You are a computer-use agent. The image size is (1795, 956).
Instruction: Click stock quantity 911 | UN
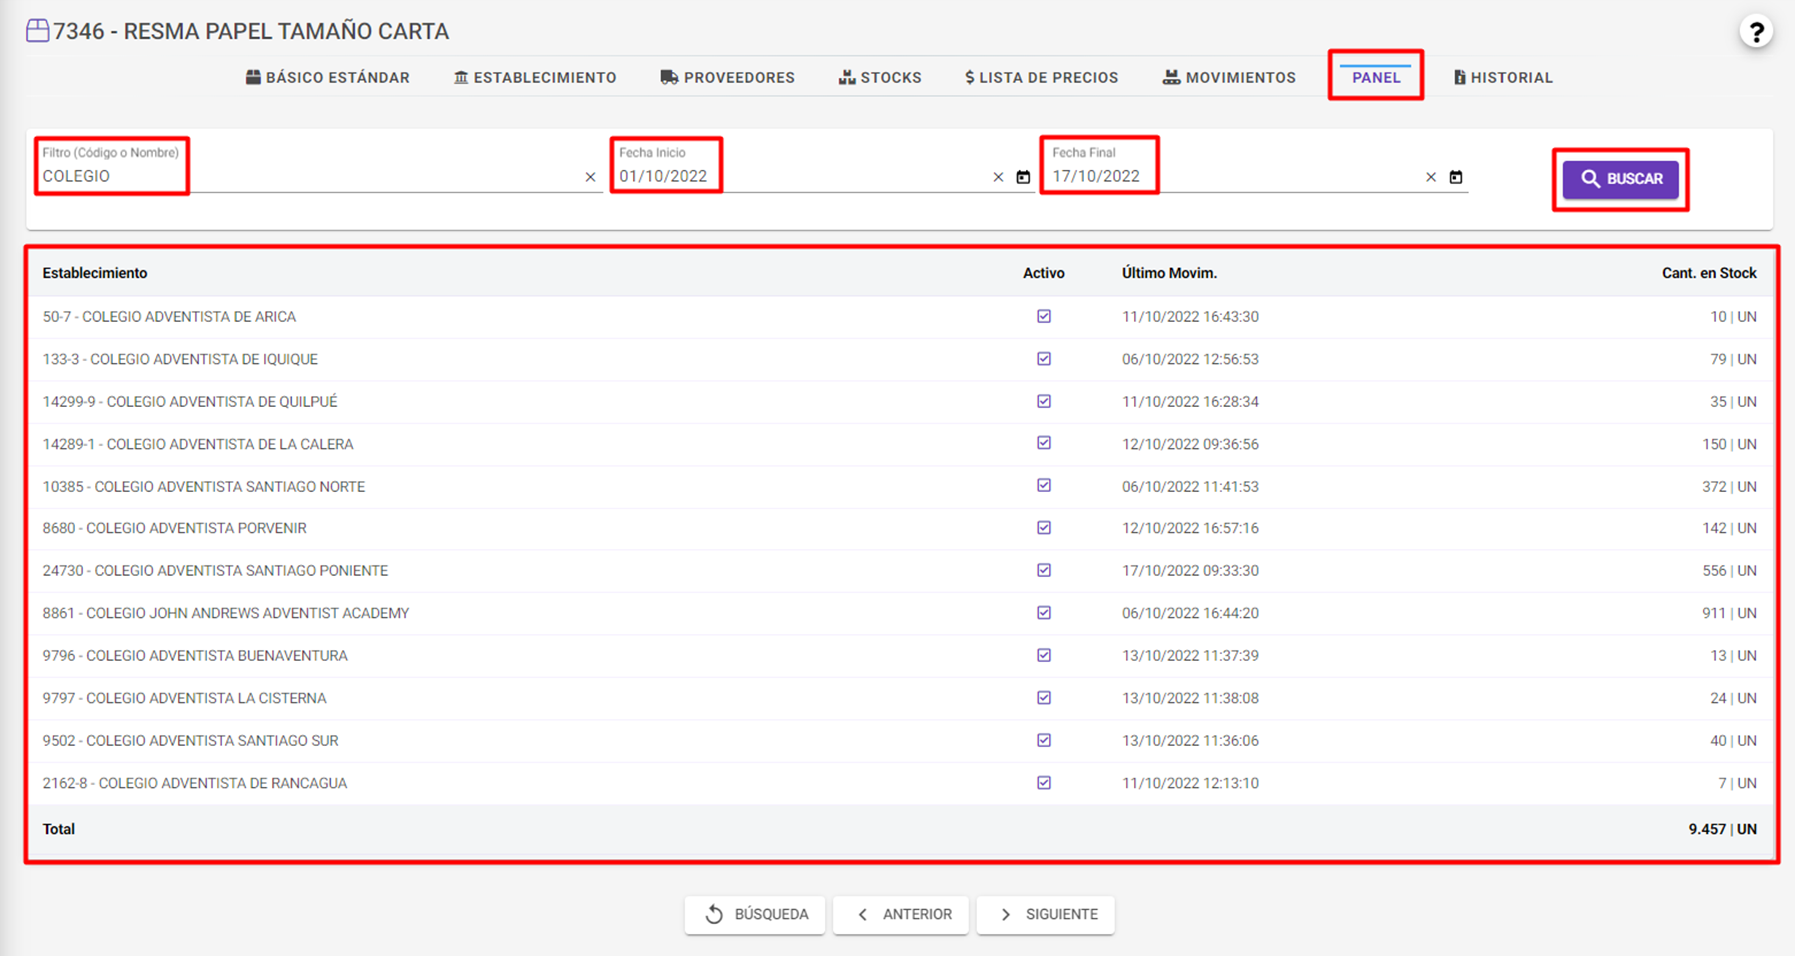point(1729,613)
